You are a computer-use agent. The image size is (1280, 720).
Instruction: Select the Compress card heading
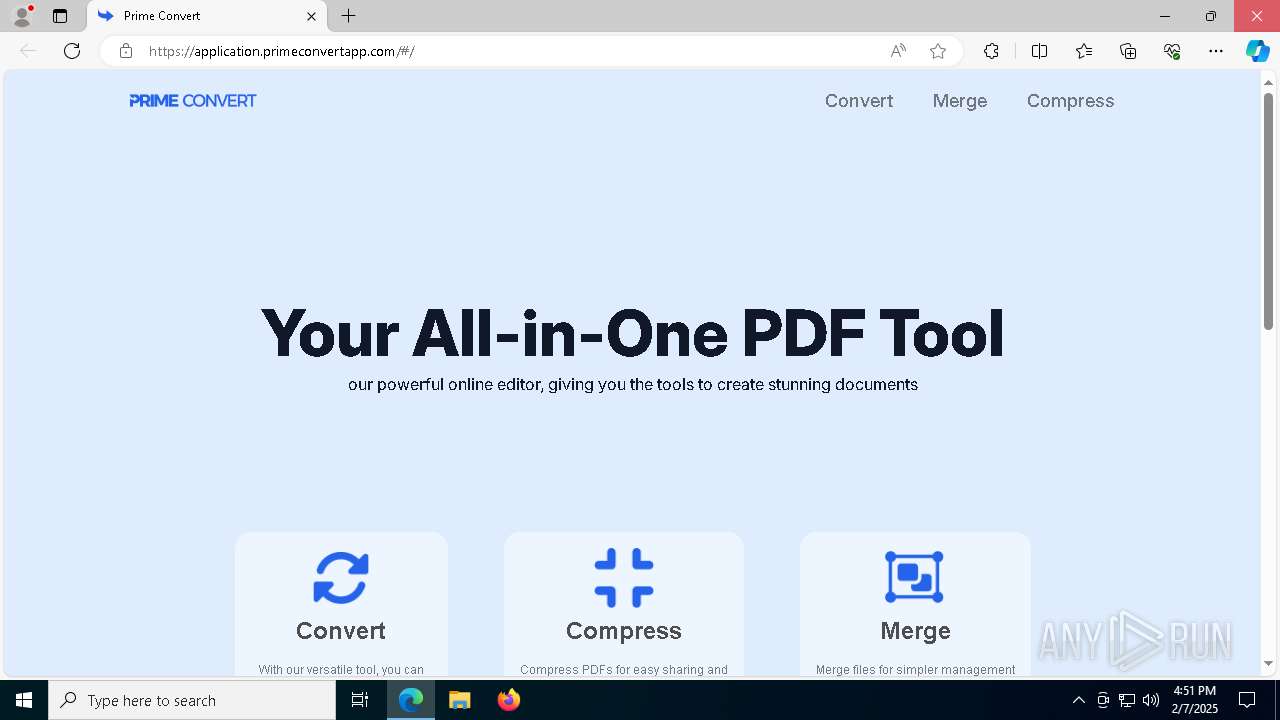pyautogui.click(x=624, y=631)
